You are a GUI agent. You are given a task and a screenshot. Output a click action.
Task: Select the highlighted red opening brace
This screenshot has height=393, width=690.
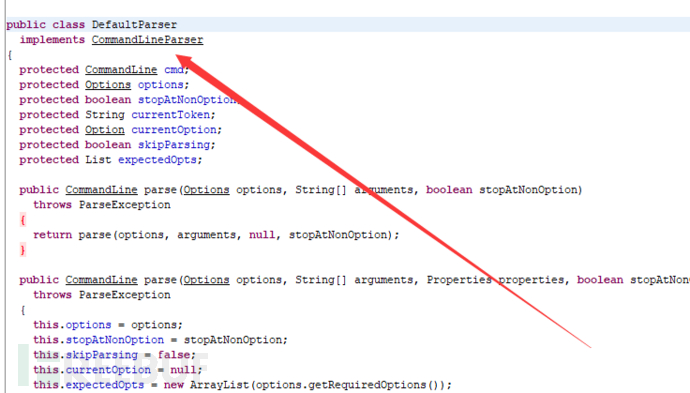[23, 220]
